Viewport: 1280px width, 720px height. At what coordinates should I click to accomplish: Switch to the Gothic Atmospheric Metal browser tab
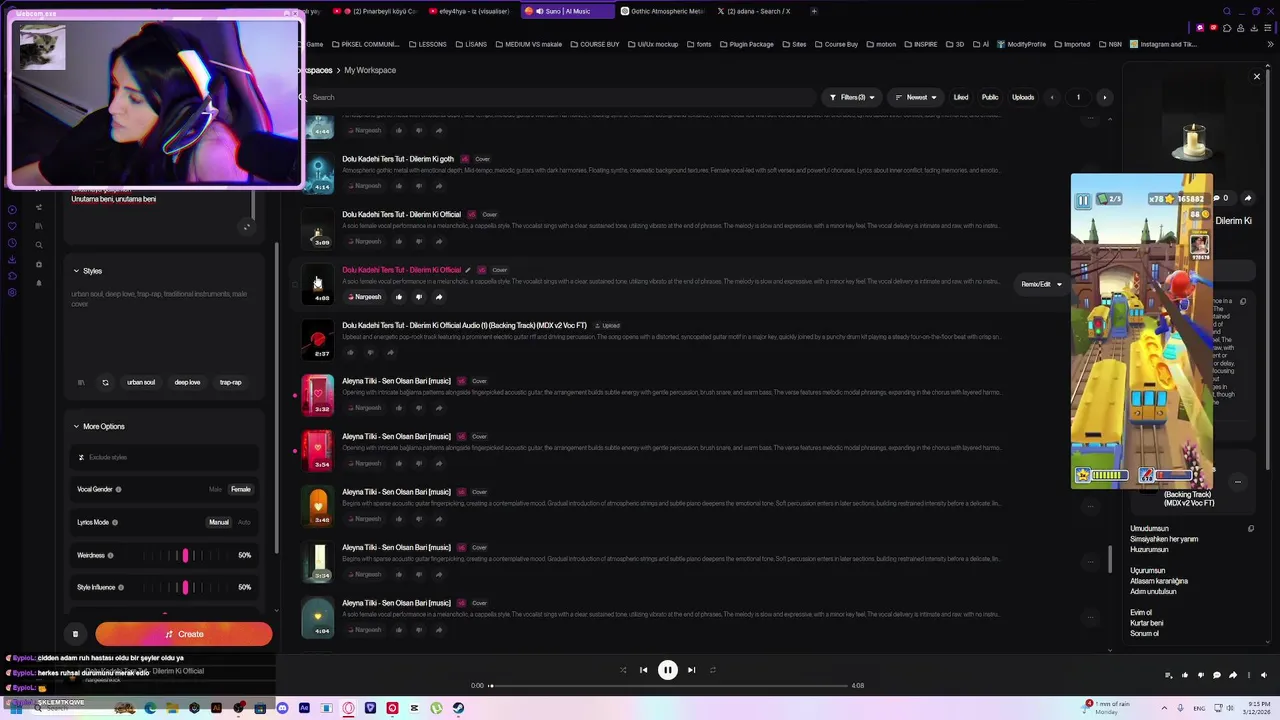pyautogui.click(x=662, y=11)
